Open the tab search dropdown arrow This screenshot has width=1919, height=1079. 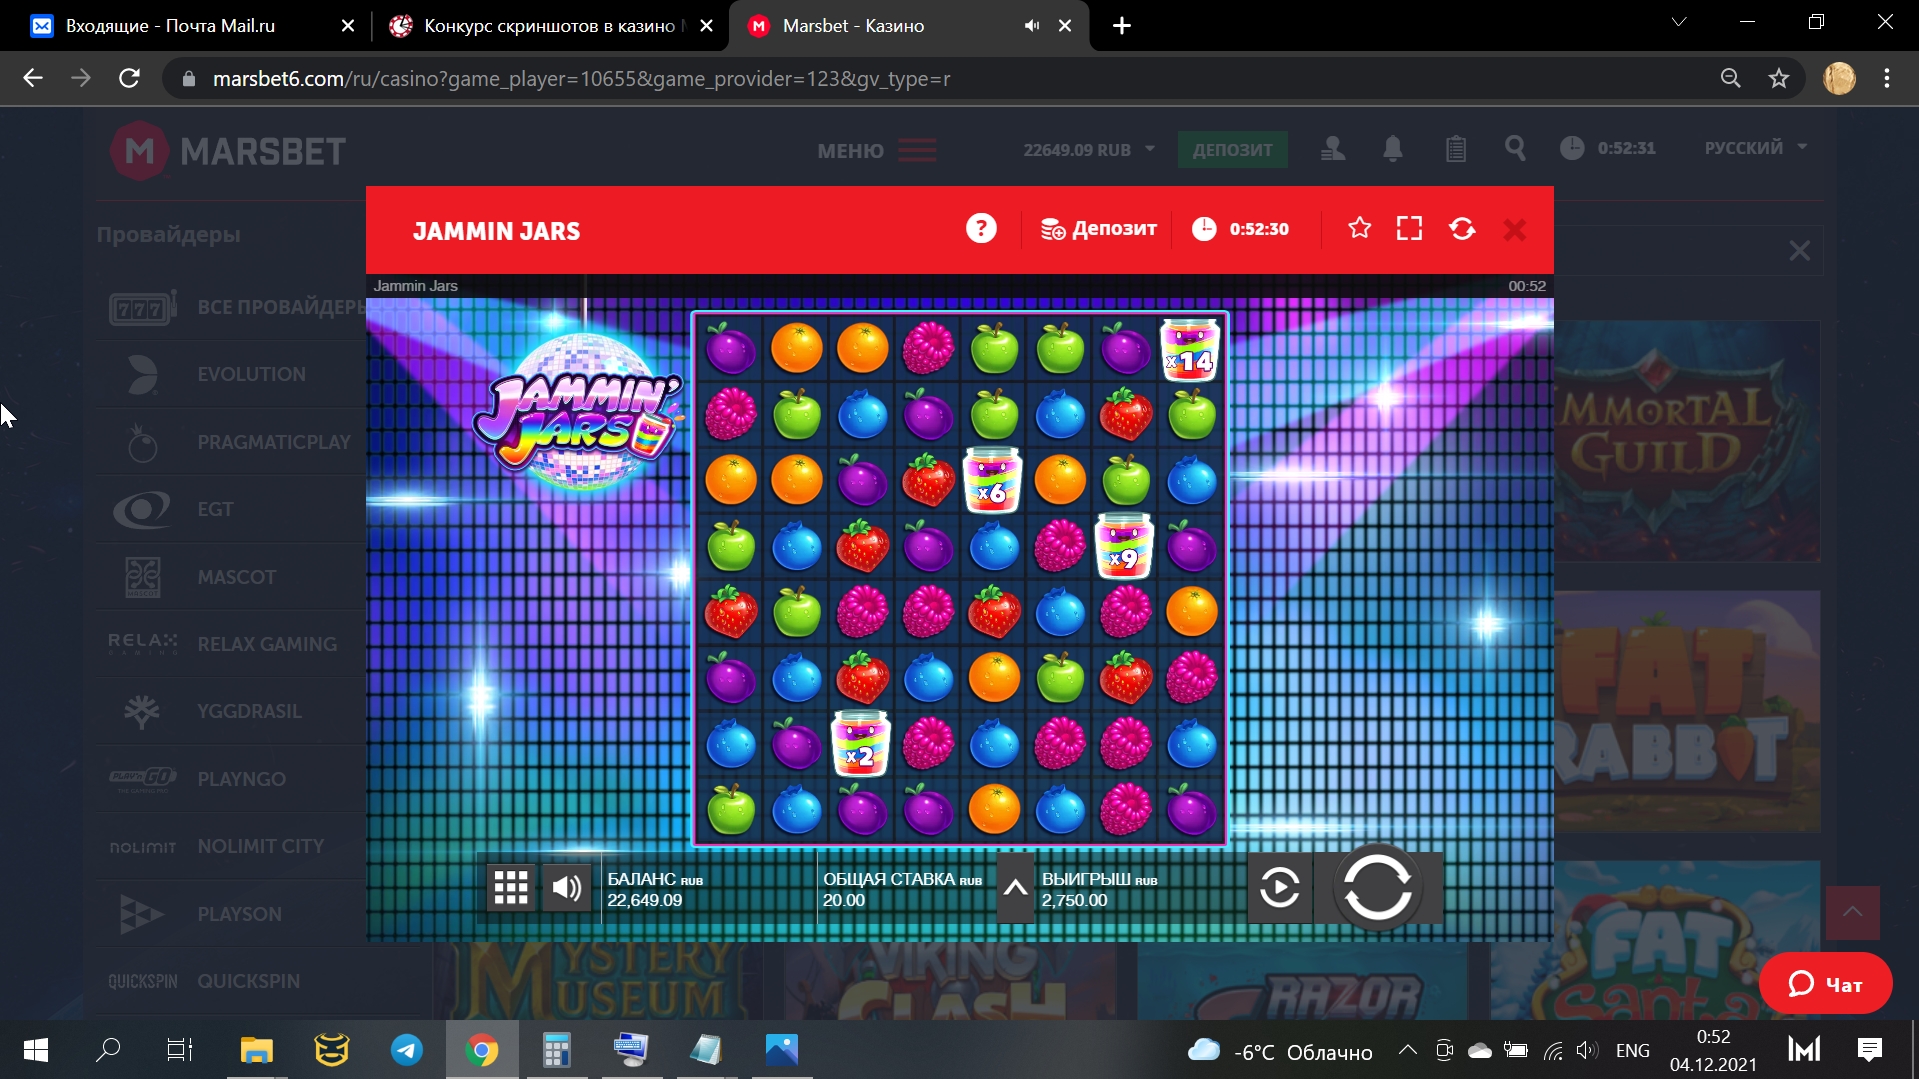pyautogui.click(x=1679, y=22)
